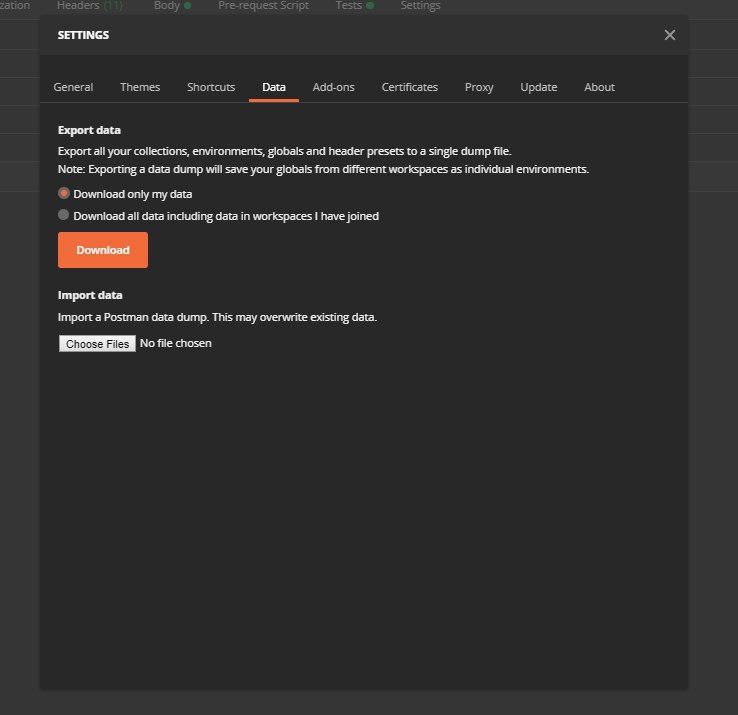Click Choose Files to import a dump
This screenshot has width=738, height=715.
pyautogui.click(x=97, y=344)
